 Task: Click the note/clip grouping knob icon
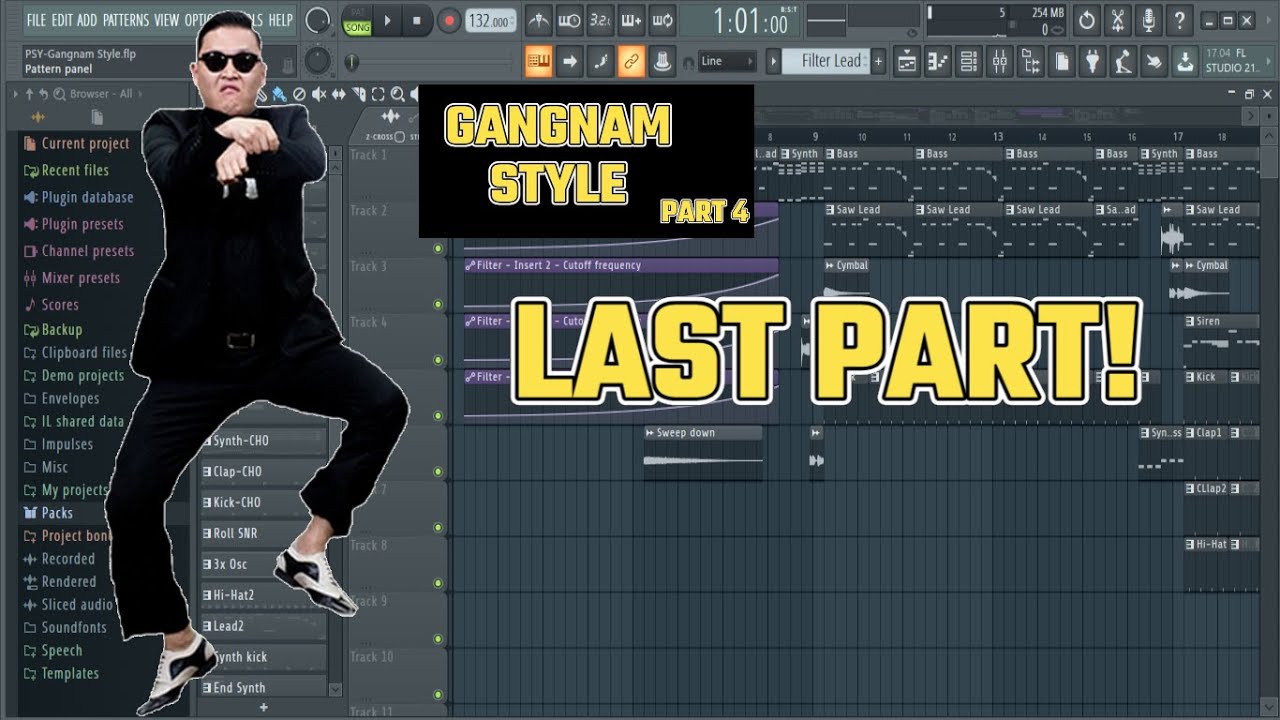coord(661,62)
